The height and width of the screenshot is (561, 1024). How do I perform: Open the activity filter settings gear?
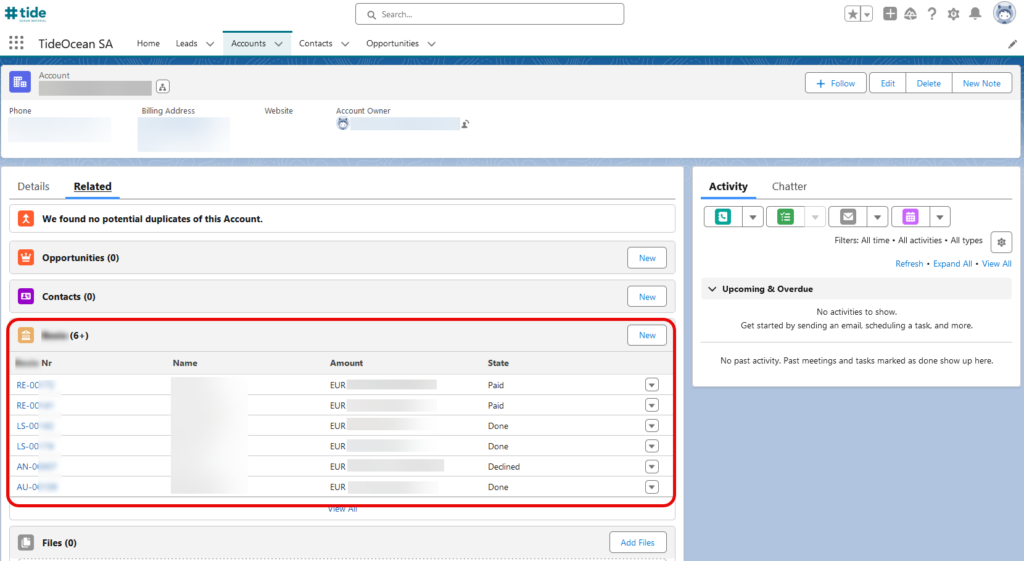pos(1001,242)
